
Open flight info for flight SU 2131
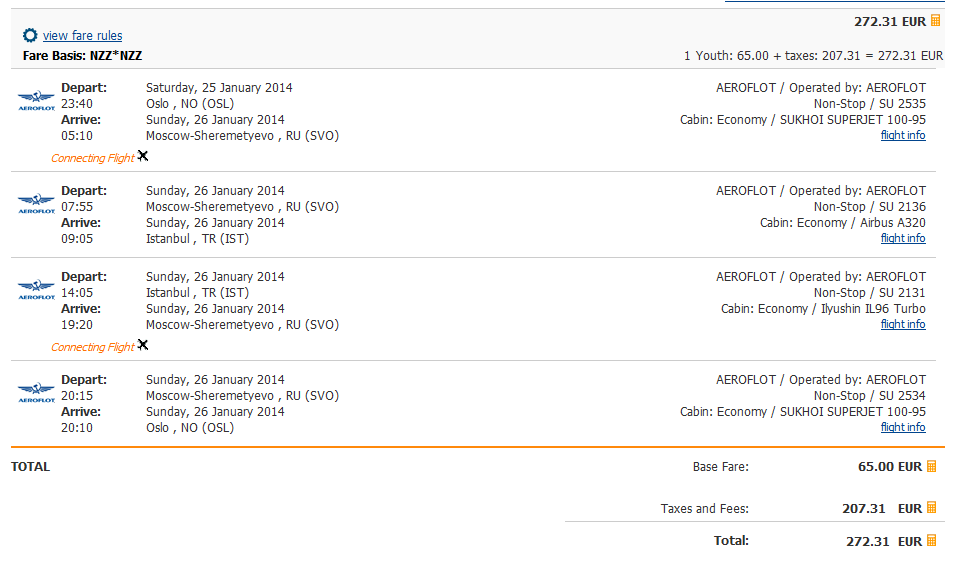point(903,324)
